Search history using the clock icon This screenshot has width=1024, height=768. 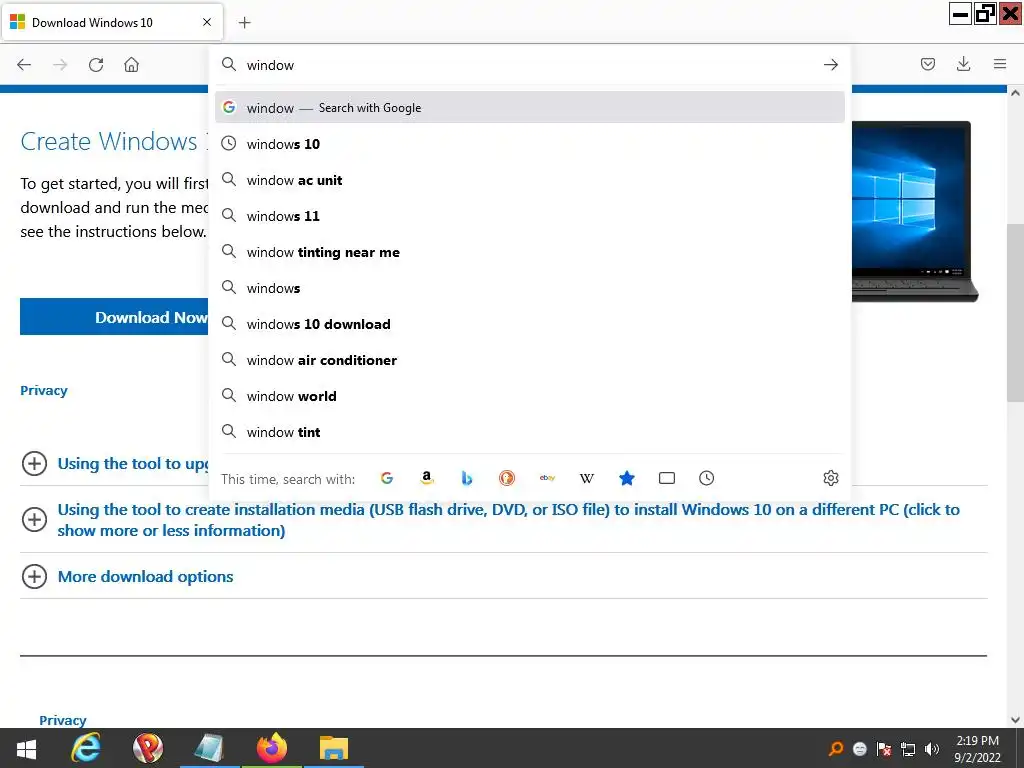[x=707, y=478]
